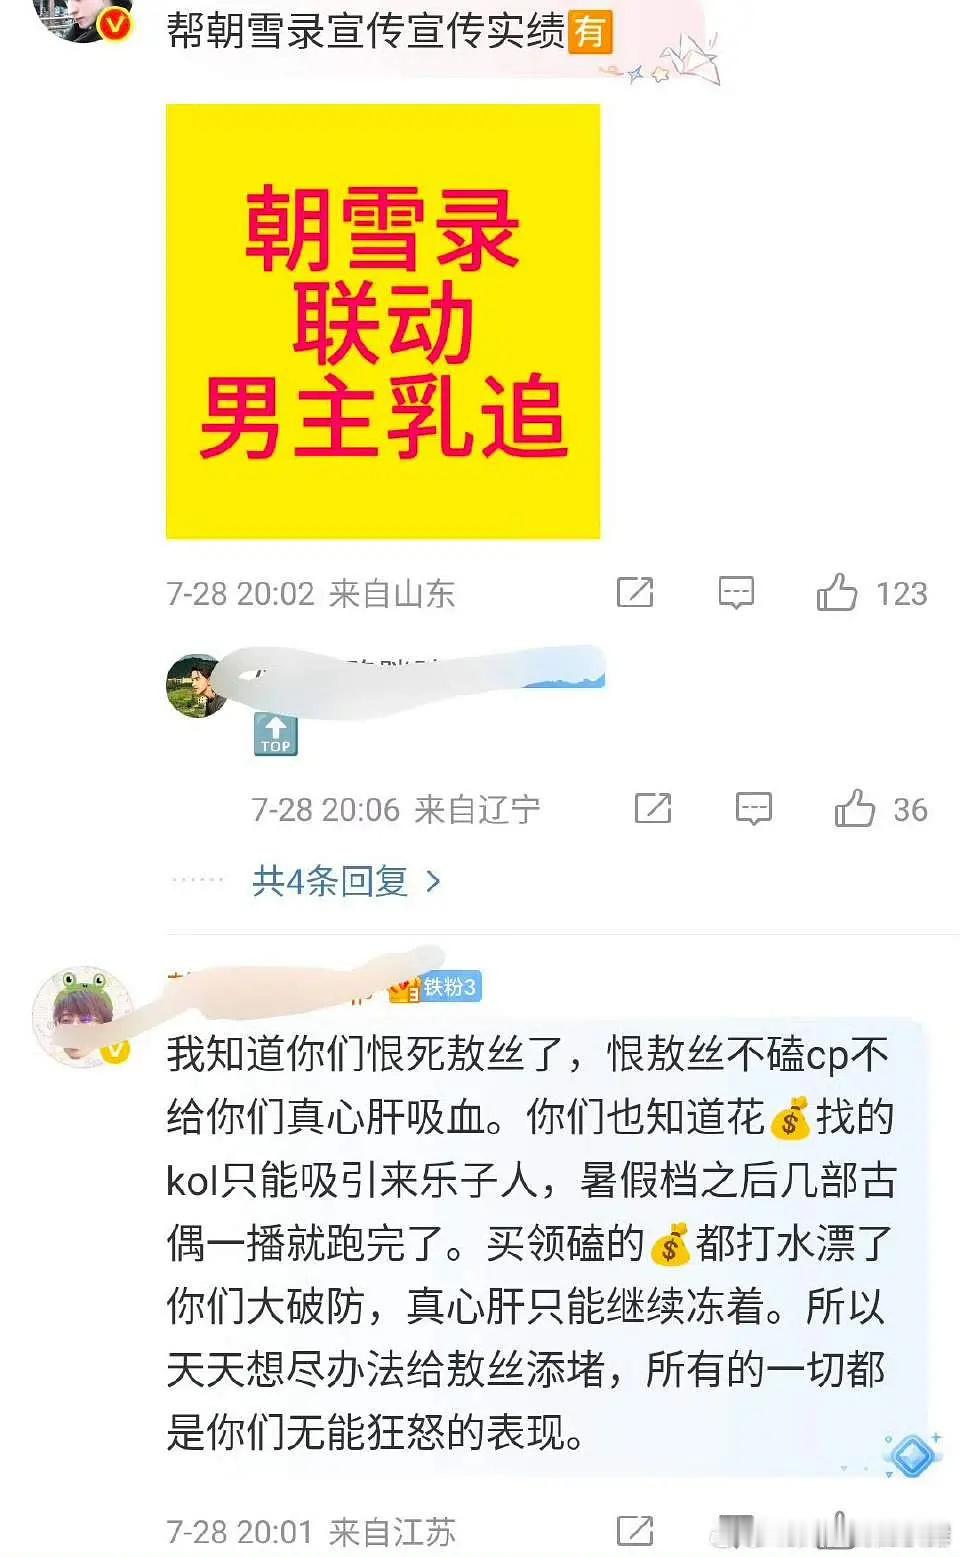Tap the TOP arrow emoji icon
The height and width of the screenshot is (1557, 960).
[x=275, y=735]
